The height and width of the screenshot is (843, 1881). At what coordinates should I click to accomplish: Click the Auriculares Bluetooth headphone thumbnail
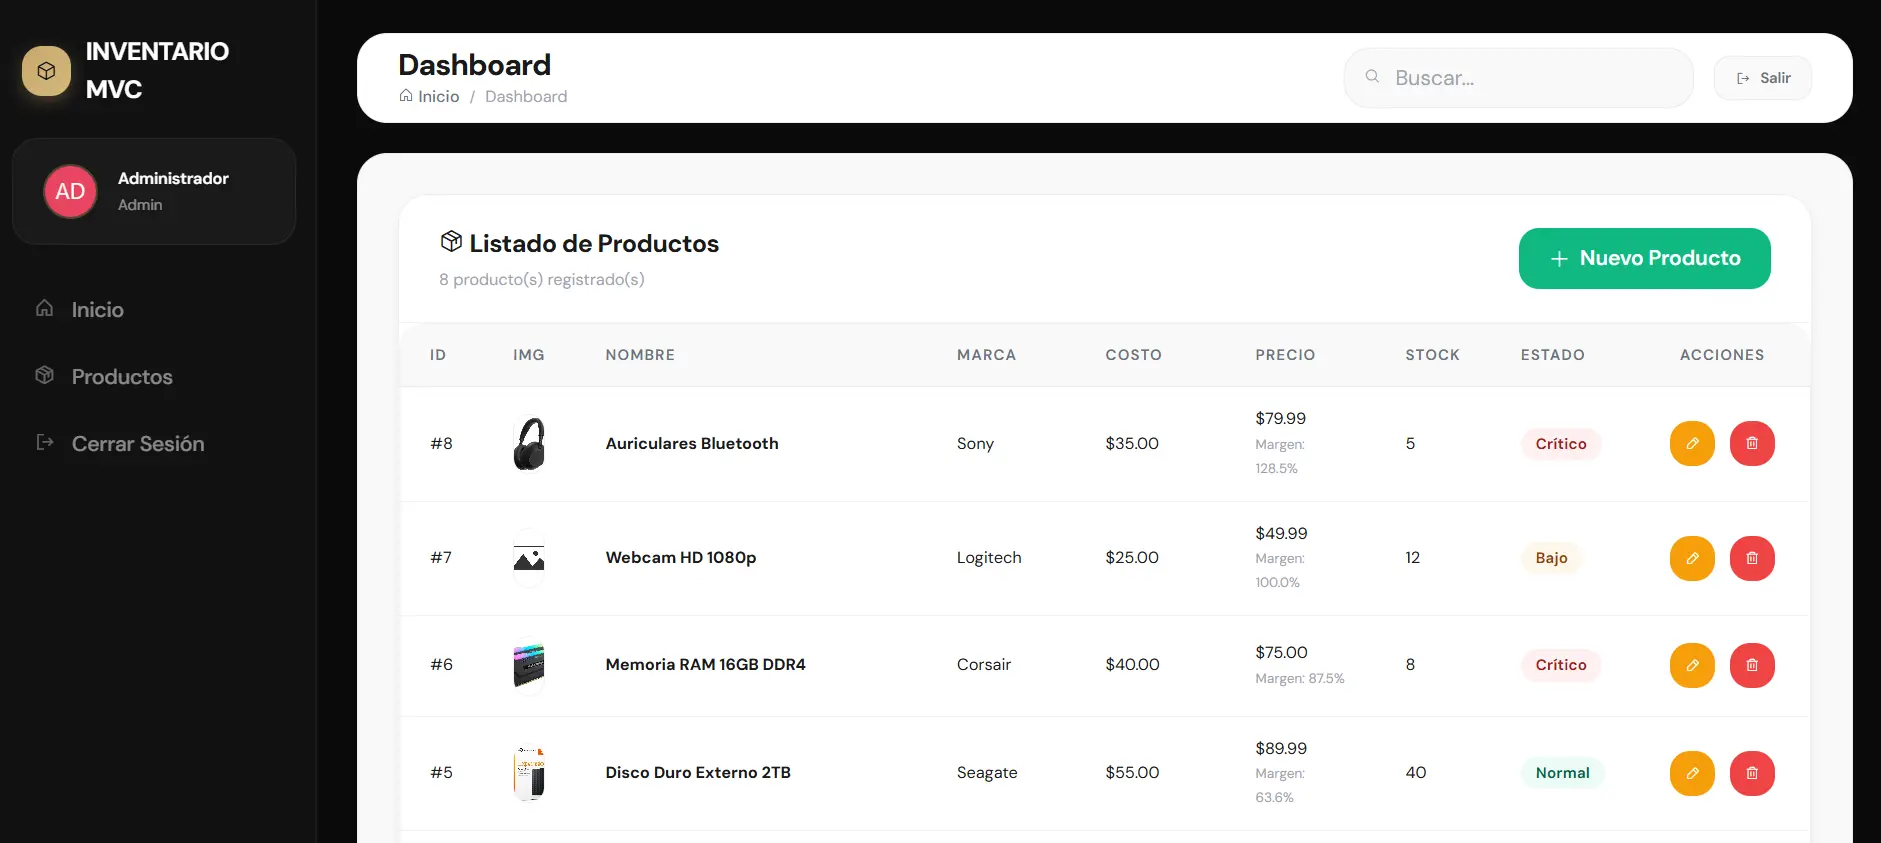click(529, 444)
